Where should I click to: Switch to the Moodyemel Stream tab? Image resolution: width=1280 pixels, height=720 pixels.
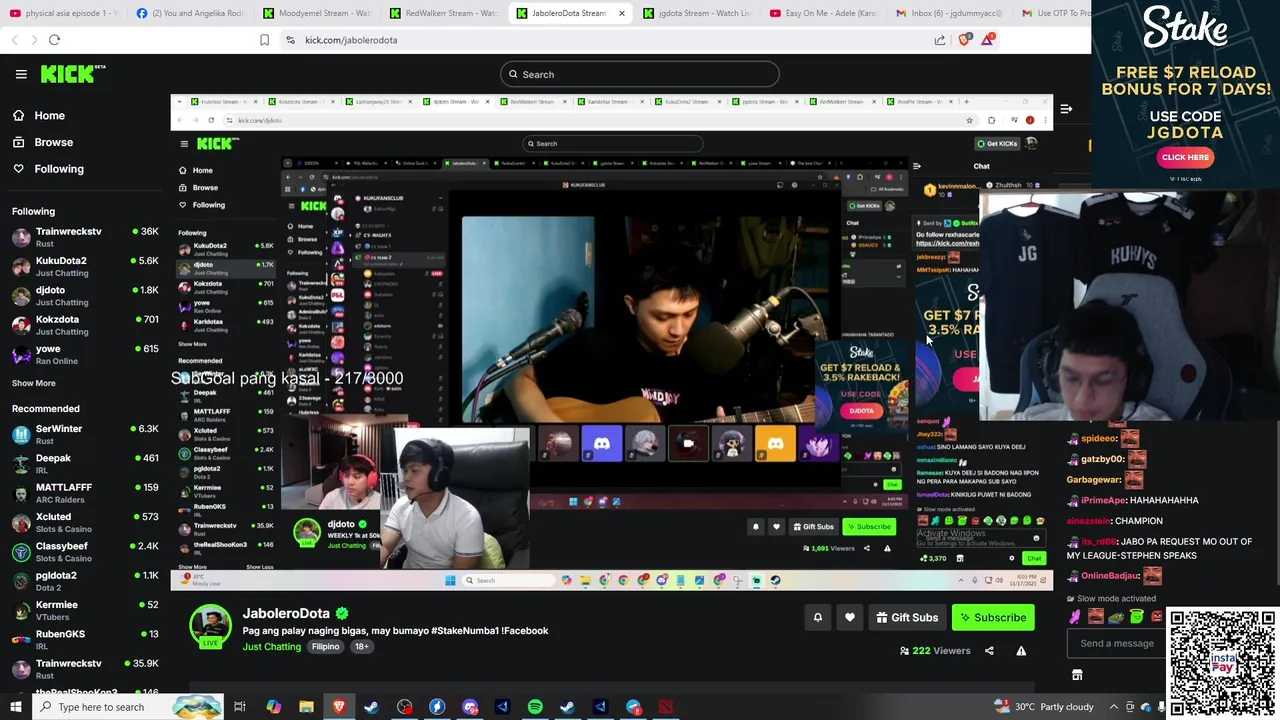click(316, 13)
